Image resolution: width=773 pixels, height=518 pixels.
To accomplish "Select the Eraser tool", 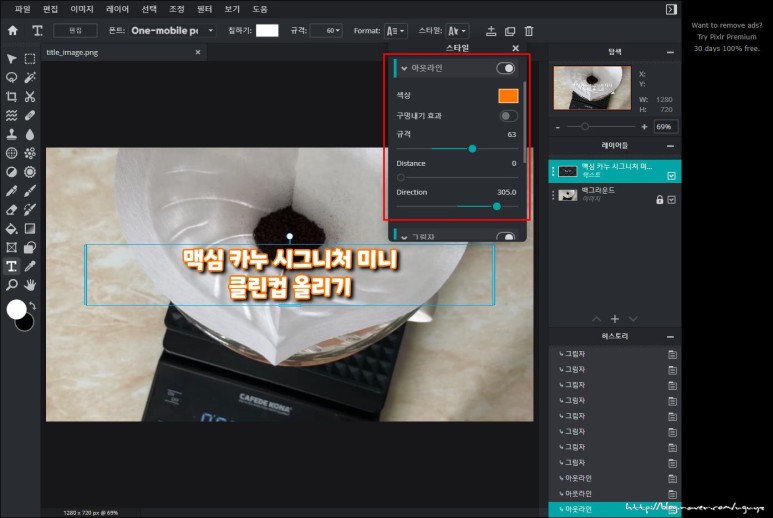I will coord(11,209).
